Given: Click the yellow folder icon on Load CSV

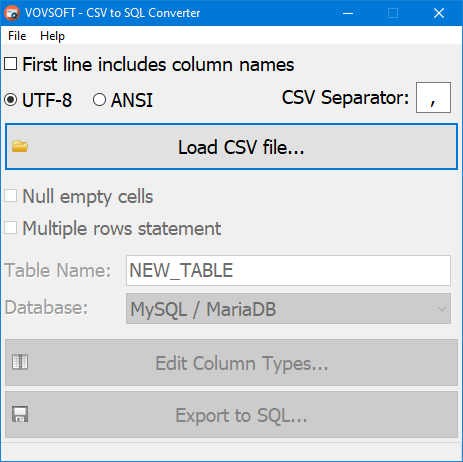Looking at the screenshot, I should (x=20, y=146).
